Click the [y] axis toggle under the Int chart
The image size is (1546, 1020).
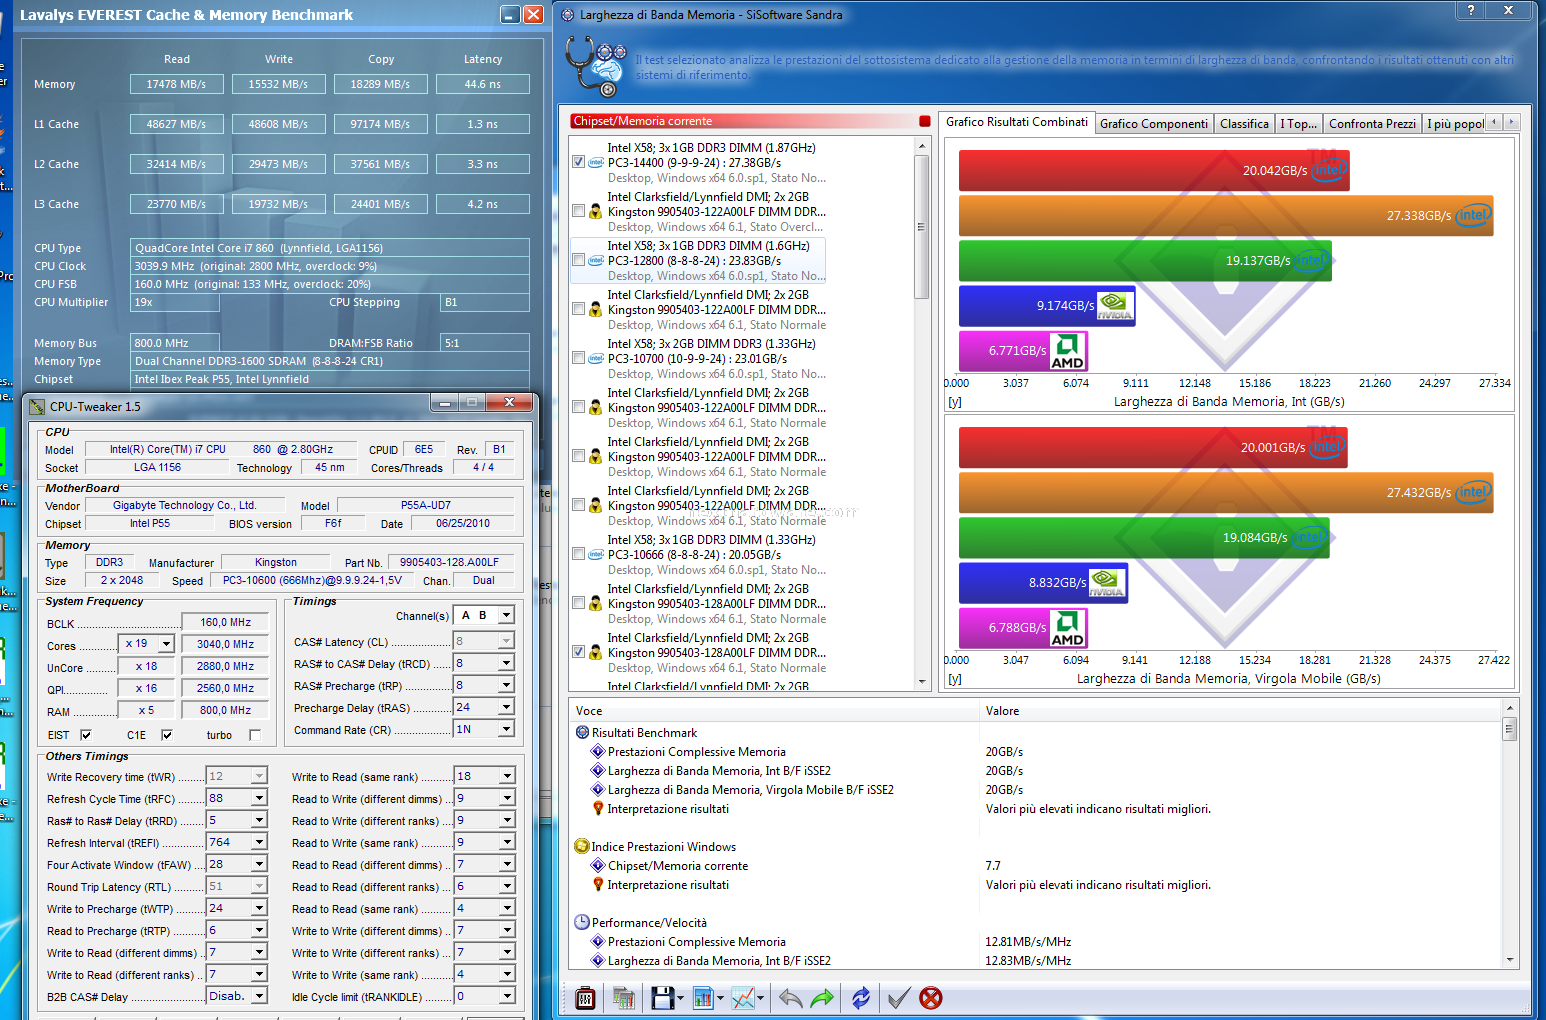[x=955, y=402]
